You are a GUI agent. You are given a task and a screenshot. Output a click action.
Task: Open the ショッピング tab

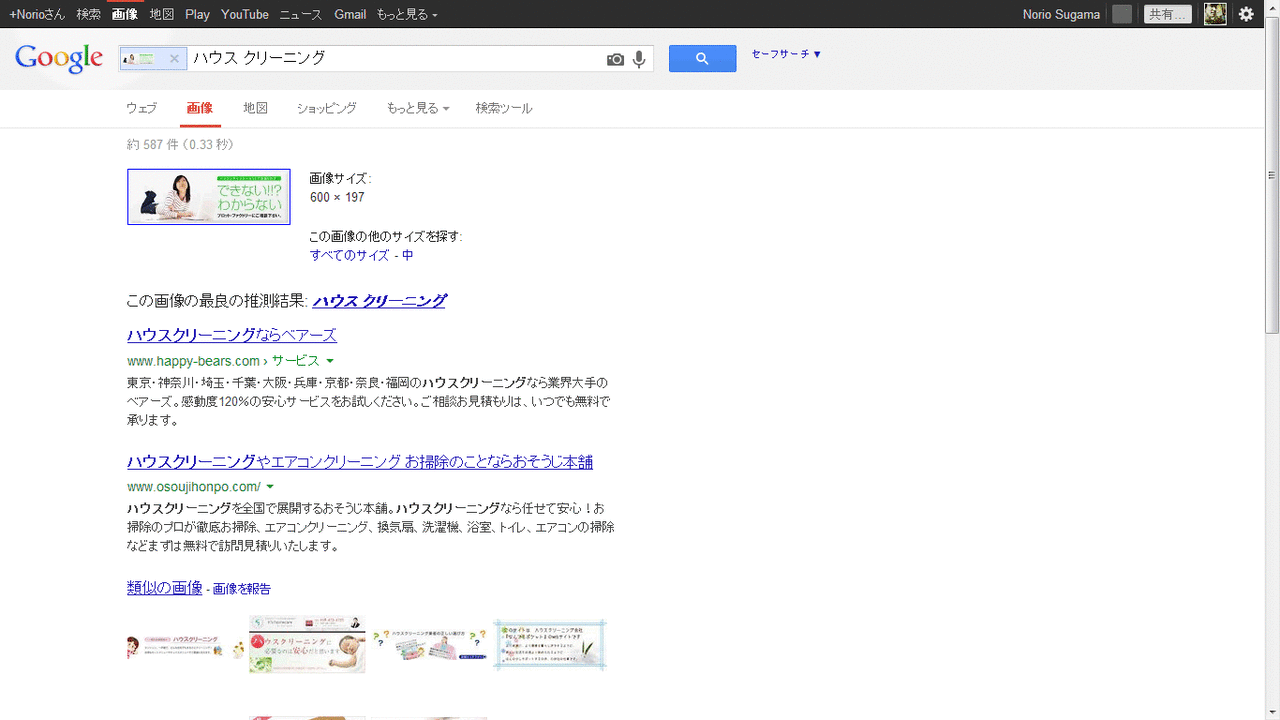pos(326,108)
